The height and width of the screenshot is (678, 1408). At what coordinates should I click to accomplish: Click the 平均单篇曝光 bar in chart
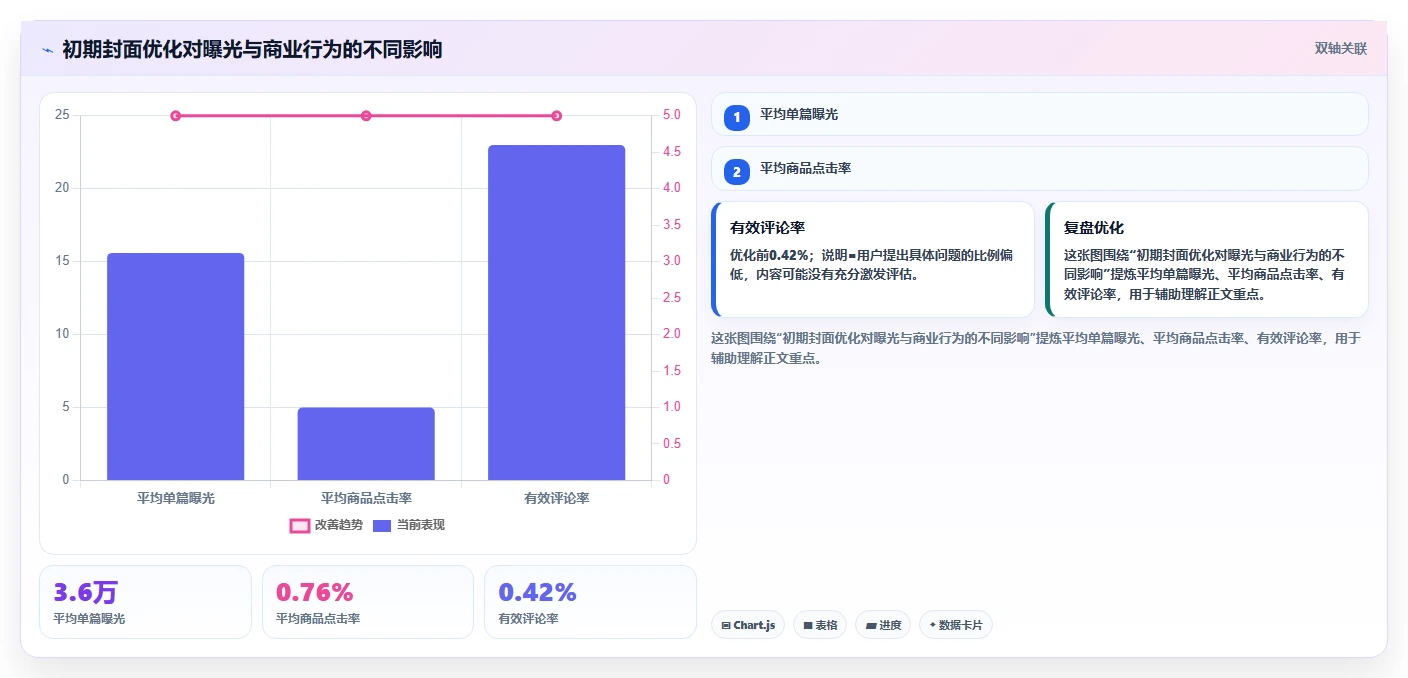pyautogui.click(x=176, y=366)
